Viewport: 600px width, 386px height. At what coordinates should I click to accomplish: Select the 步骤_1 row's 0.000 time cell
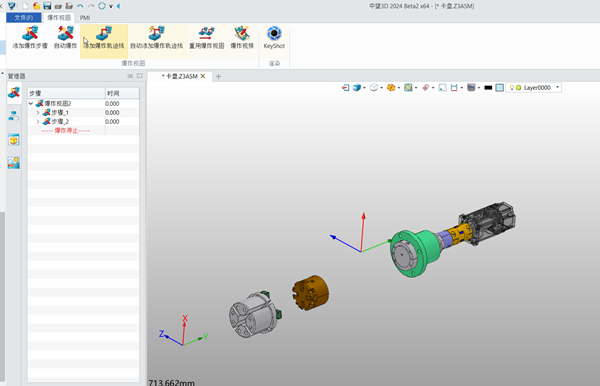[x=122, y=112]
